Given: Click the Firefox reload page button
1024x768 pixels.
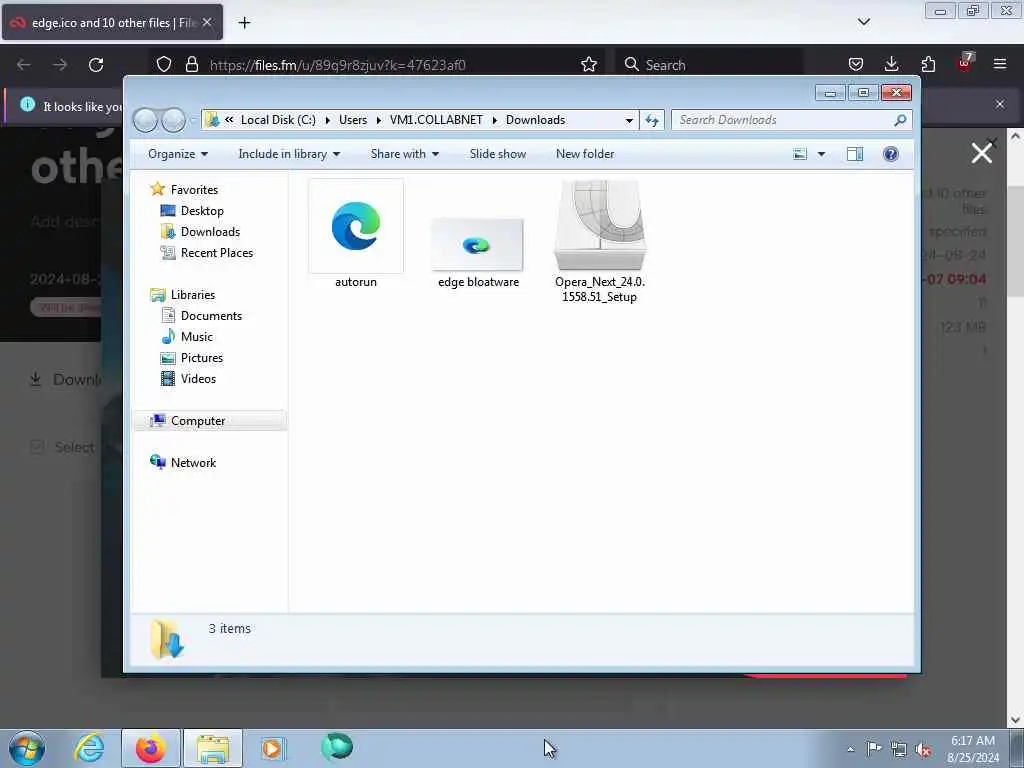Looking at the screenshot, I should 96,65.
